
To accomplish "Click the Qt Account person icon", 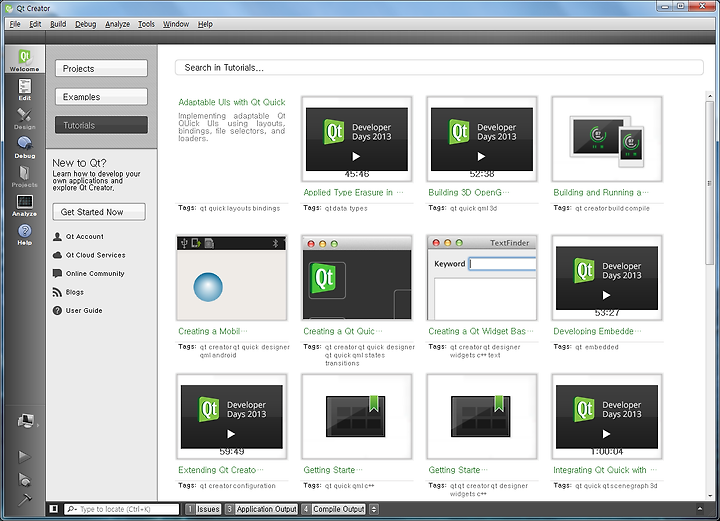I will (x=57, y=236).
